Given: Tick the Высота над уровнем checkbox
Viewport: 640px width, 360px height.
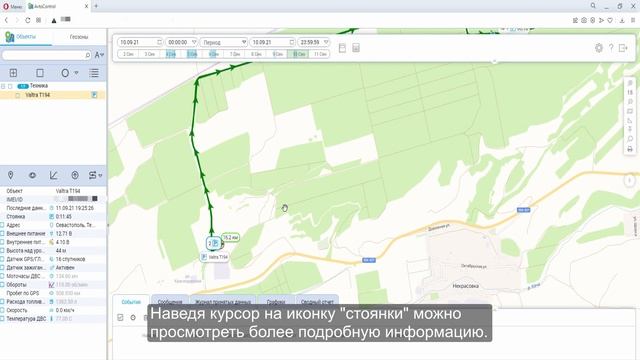Looking at the screenshot, I should (2, 251).
